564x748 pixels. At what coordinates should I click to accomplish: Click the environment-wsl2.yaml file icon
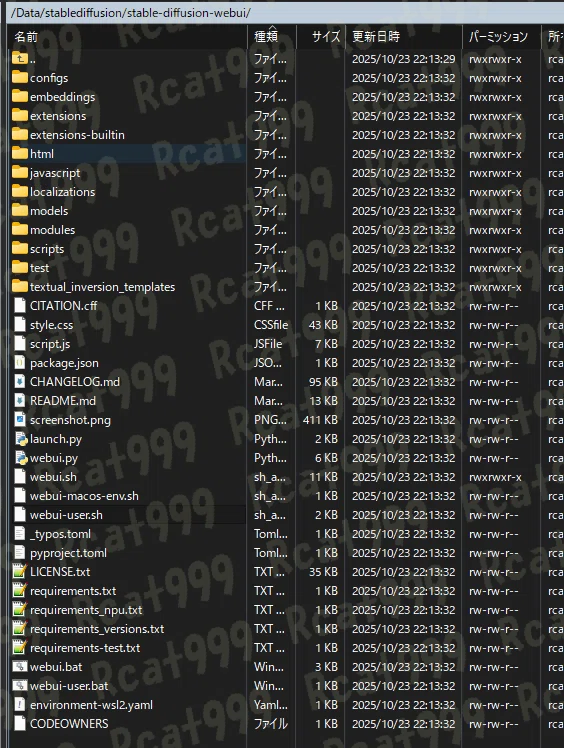tap(20, 705)
